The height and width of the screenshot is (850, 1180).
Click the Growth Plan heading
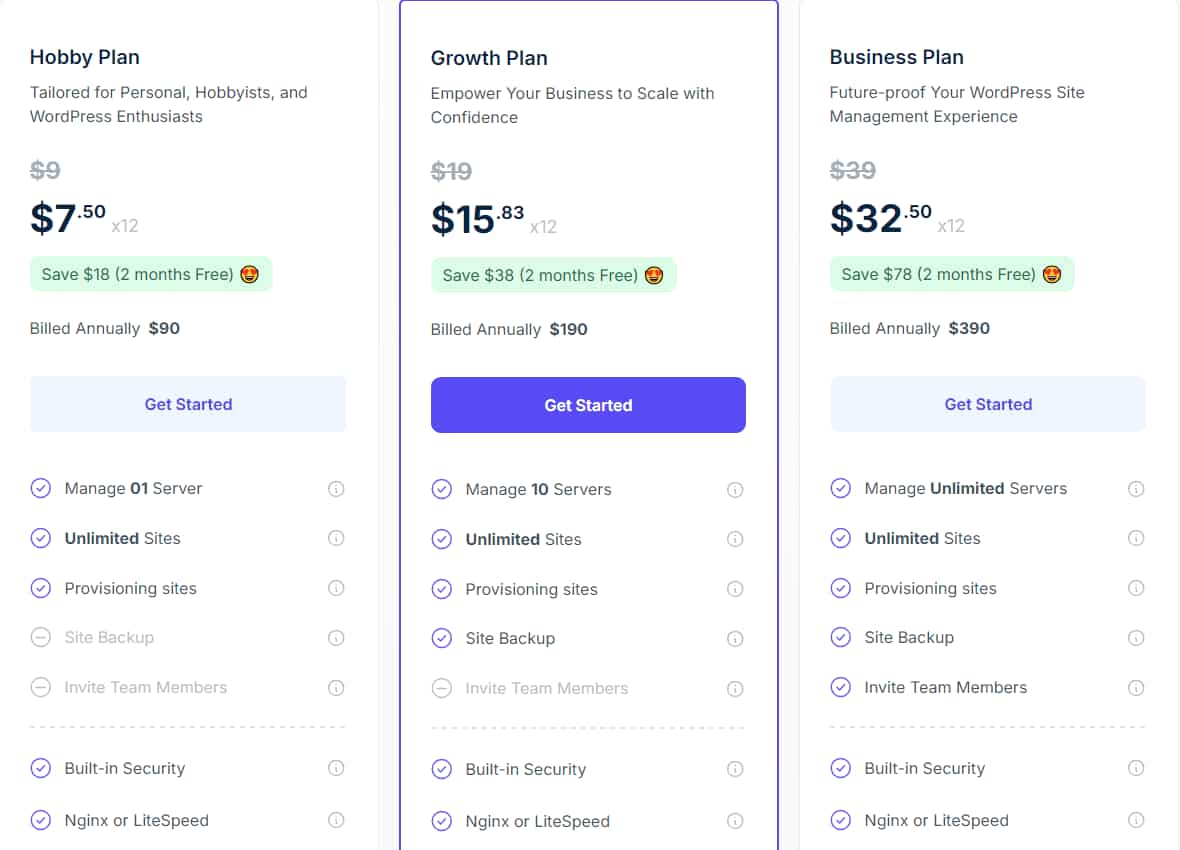click(x=489, y=58)
